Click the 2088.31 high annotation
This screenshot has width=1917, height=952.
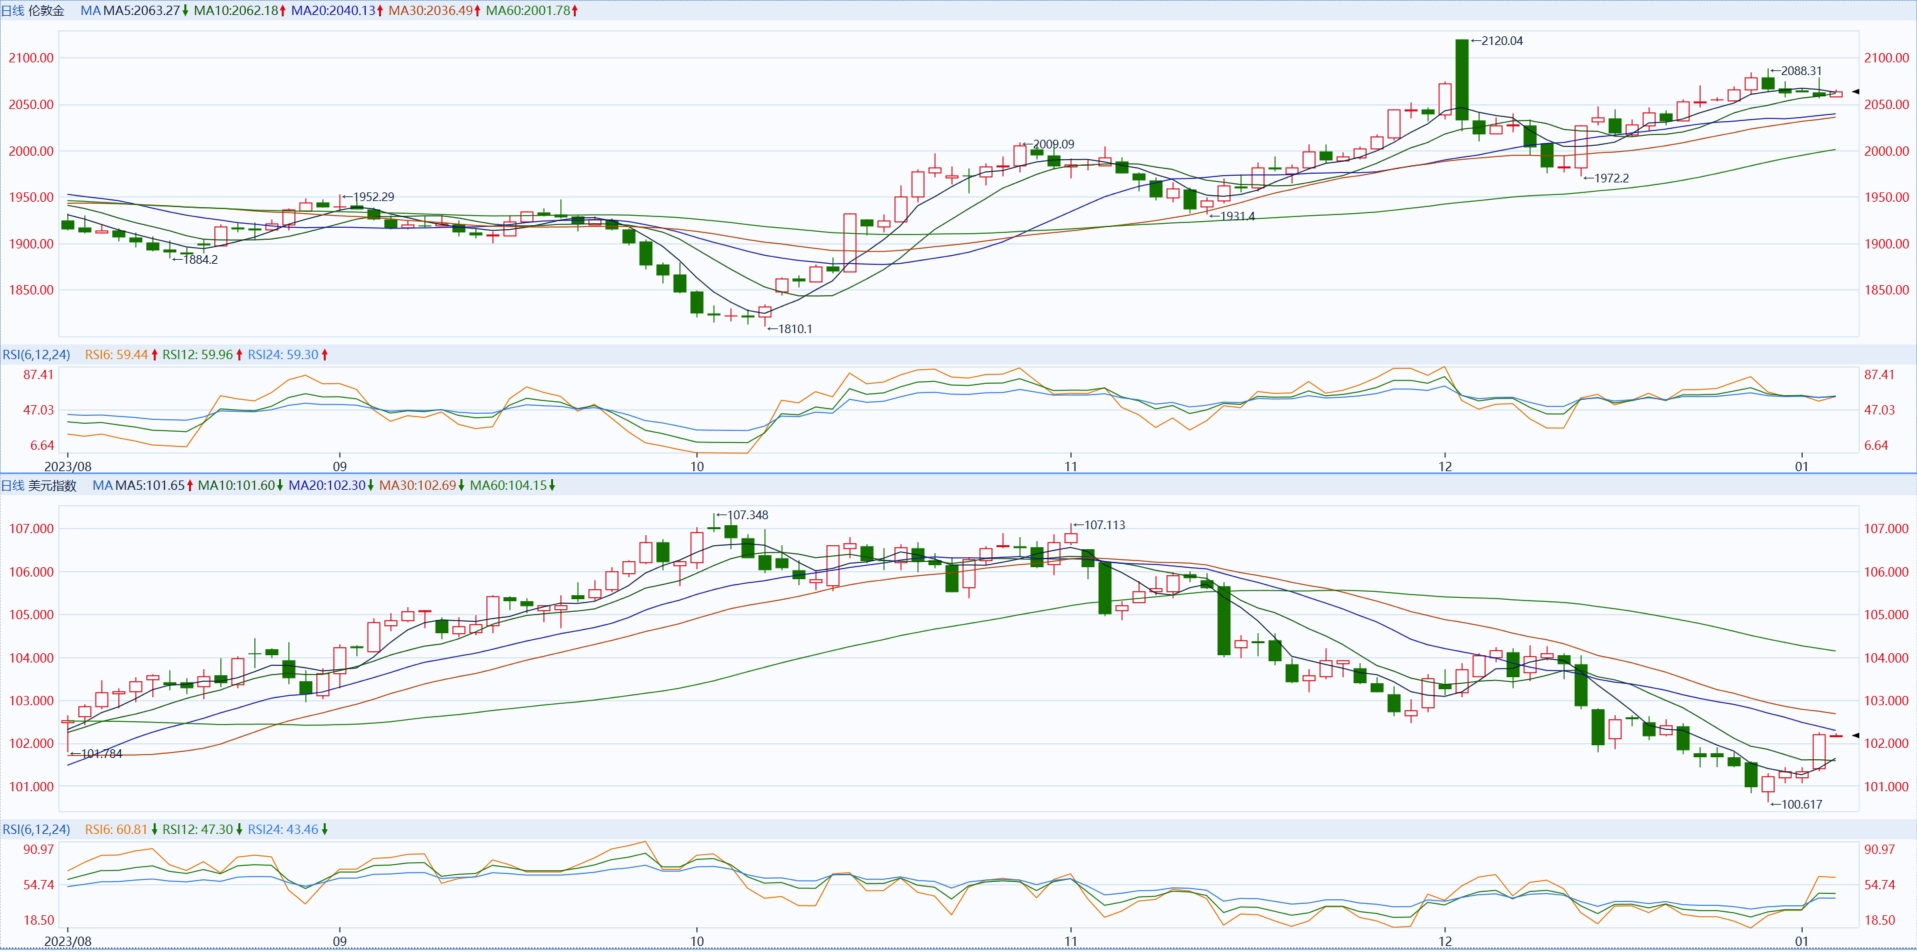point(1796,71)
